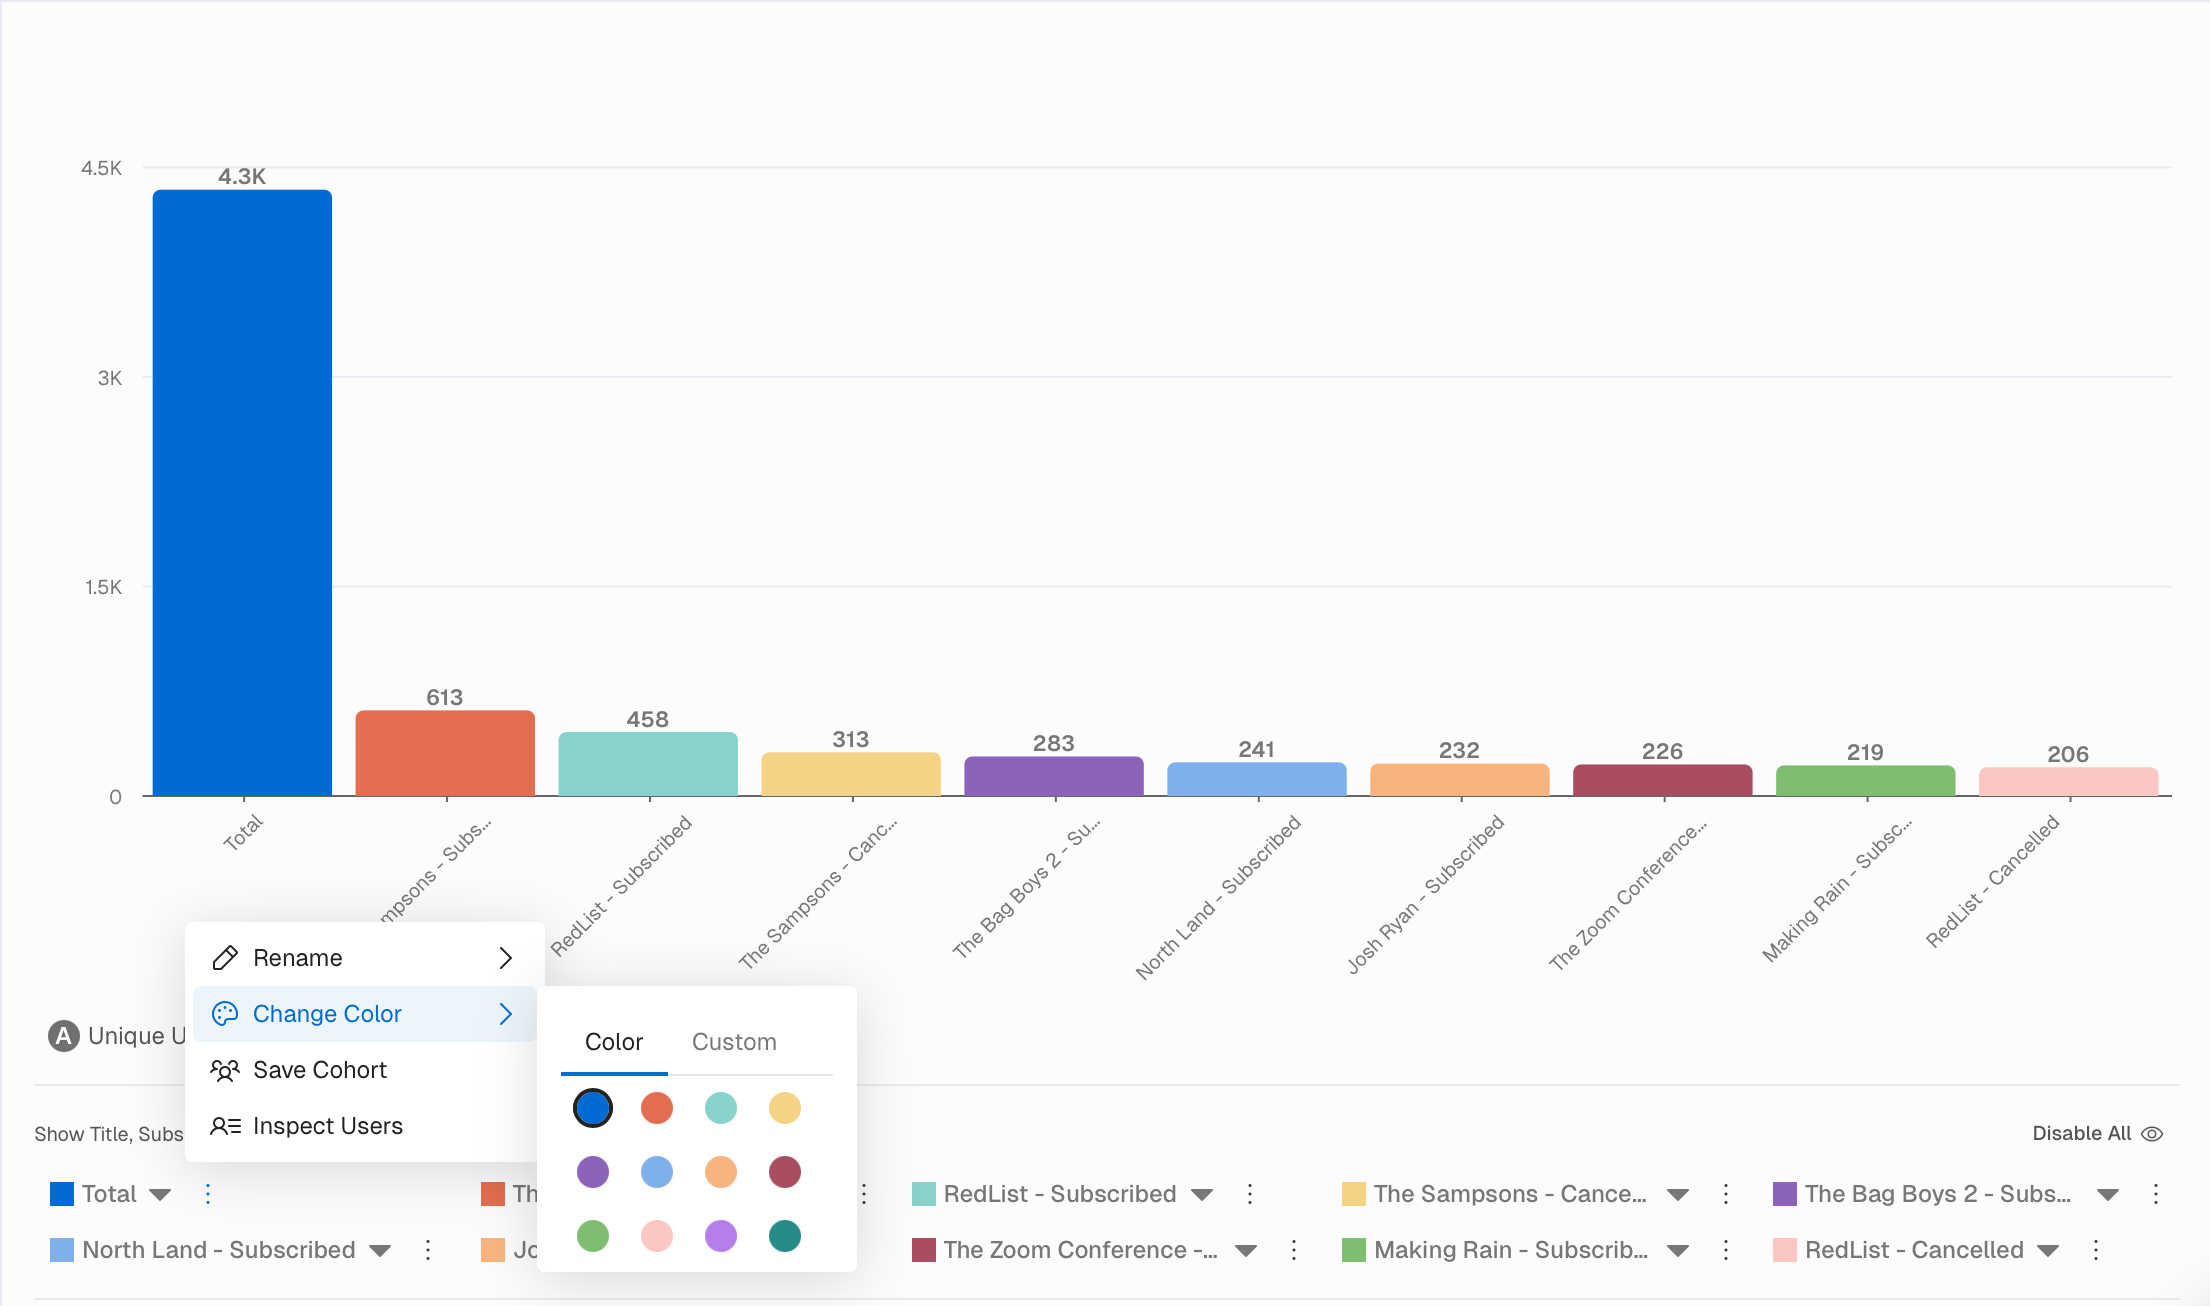Viewport: 2210px width, 1306px height.
Task: Click the Inspect Users list icon
Action: (x=225, y=1126)
